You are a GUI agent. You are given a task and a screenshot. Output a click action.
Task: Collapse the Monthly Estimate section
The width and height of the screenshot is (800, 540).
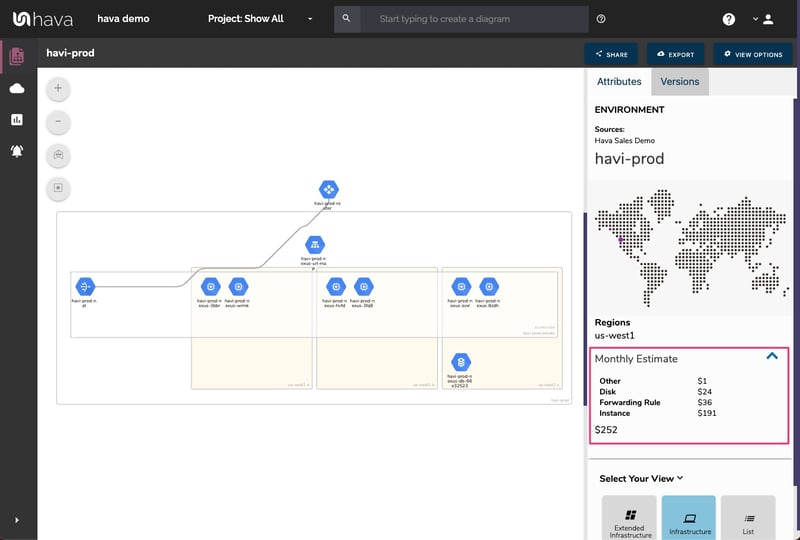coord(771,357)
